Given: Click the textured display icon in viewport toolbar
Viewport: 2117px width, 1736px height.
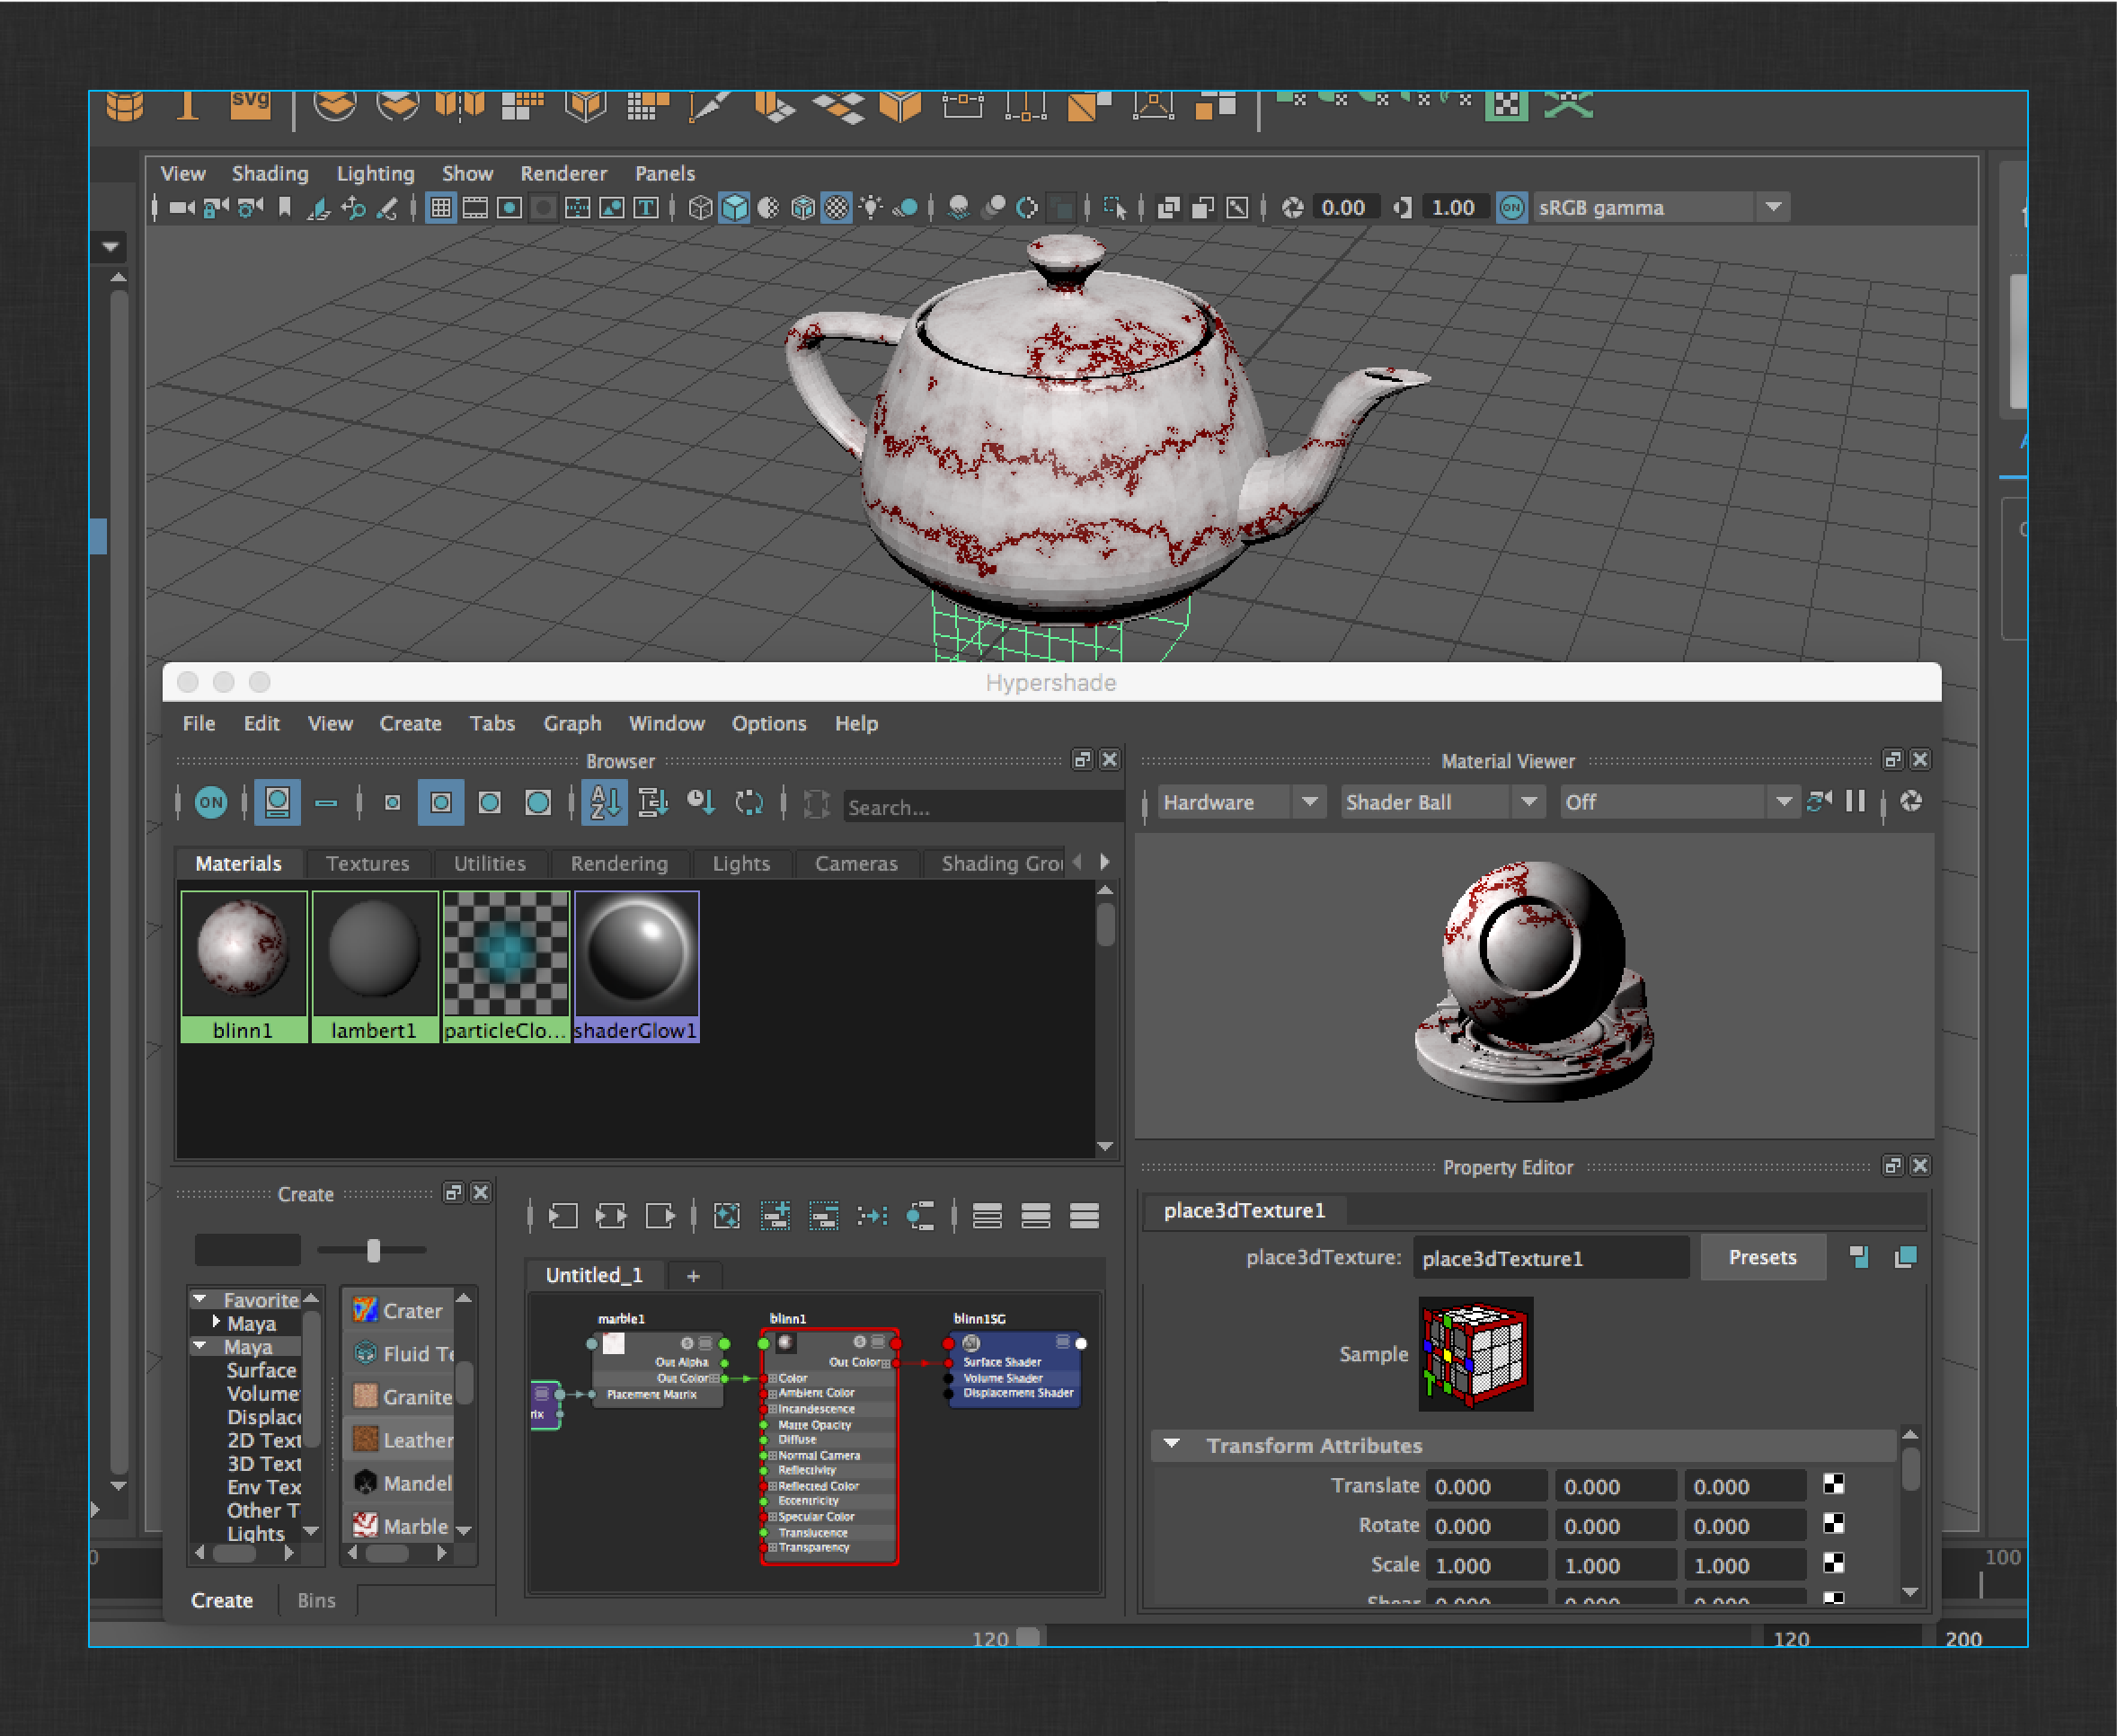Looking at the screenshot, I should tap(836, 208).
